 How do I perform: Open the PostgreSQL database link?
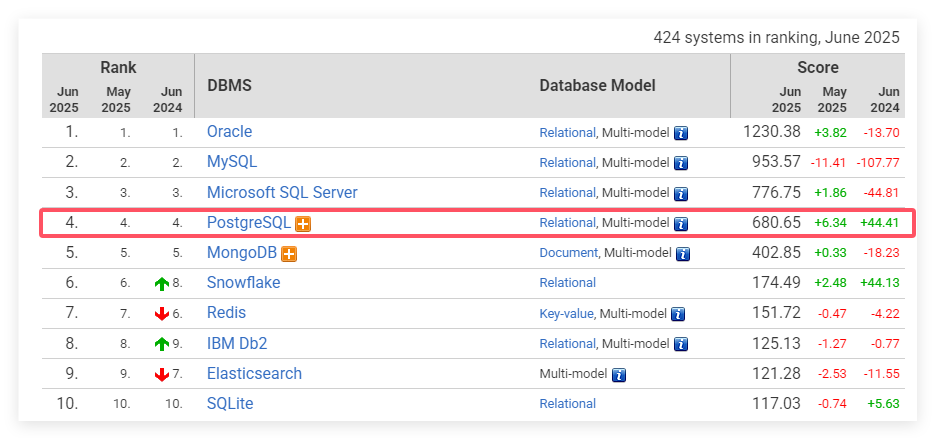coord(248,222)
